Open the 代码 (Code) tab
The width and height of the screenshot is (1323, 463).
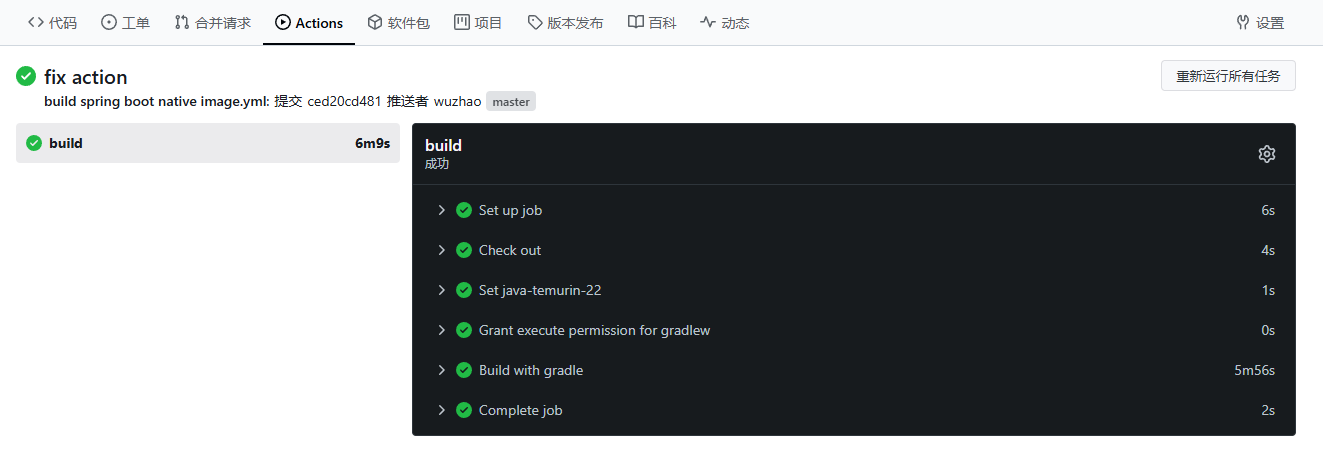click(x=52, y=22)
